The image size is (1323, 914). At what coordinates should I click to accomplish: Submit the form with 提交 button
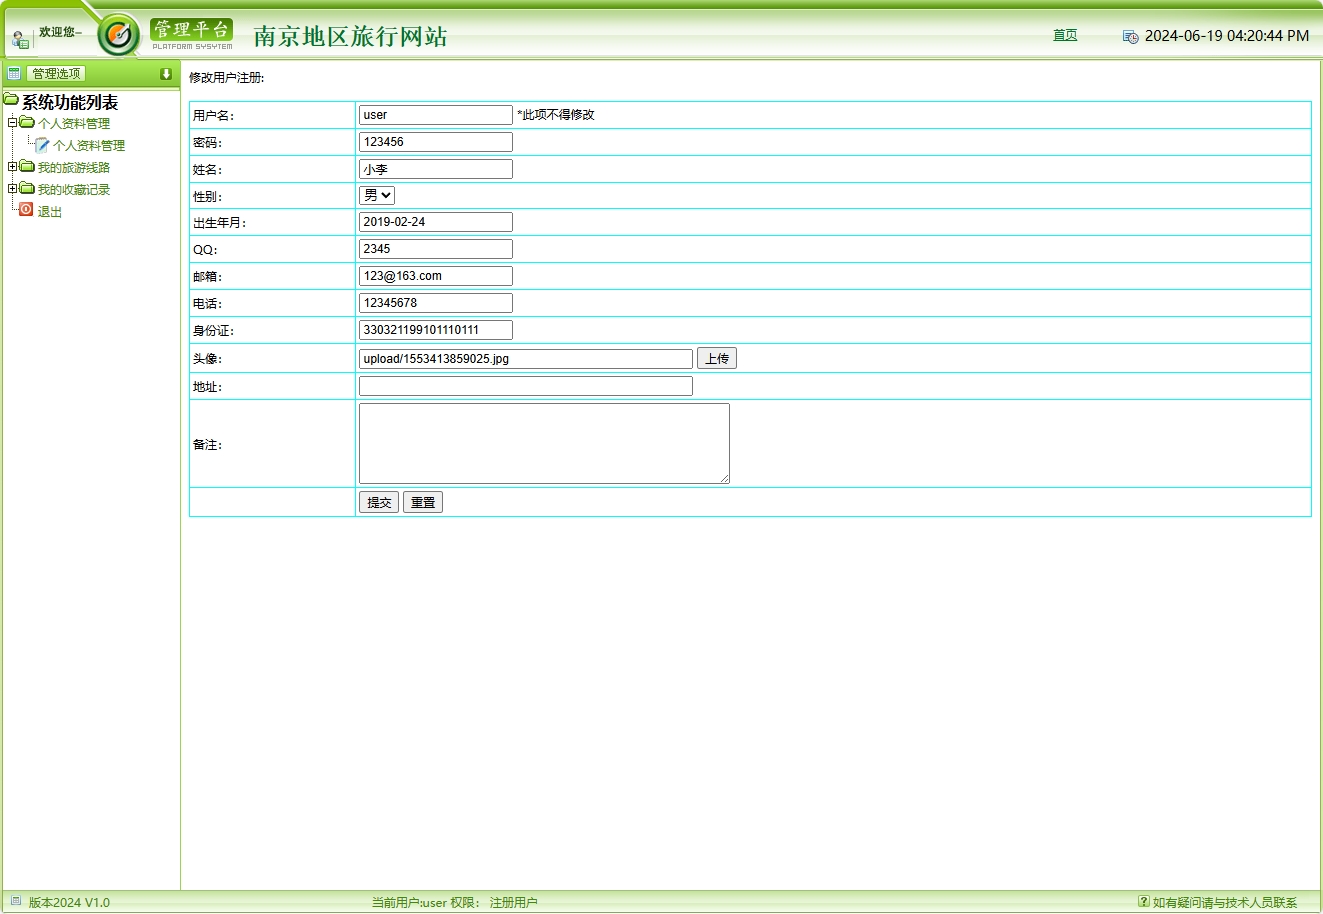379,502
